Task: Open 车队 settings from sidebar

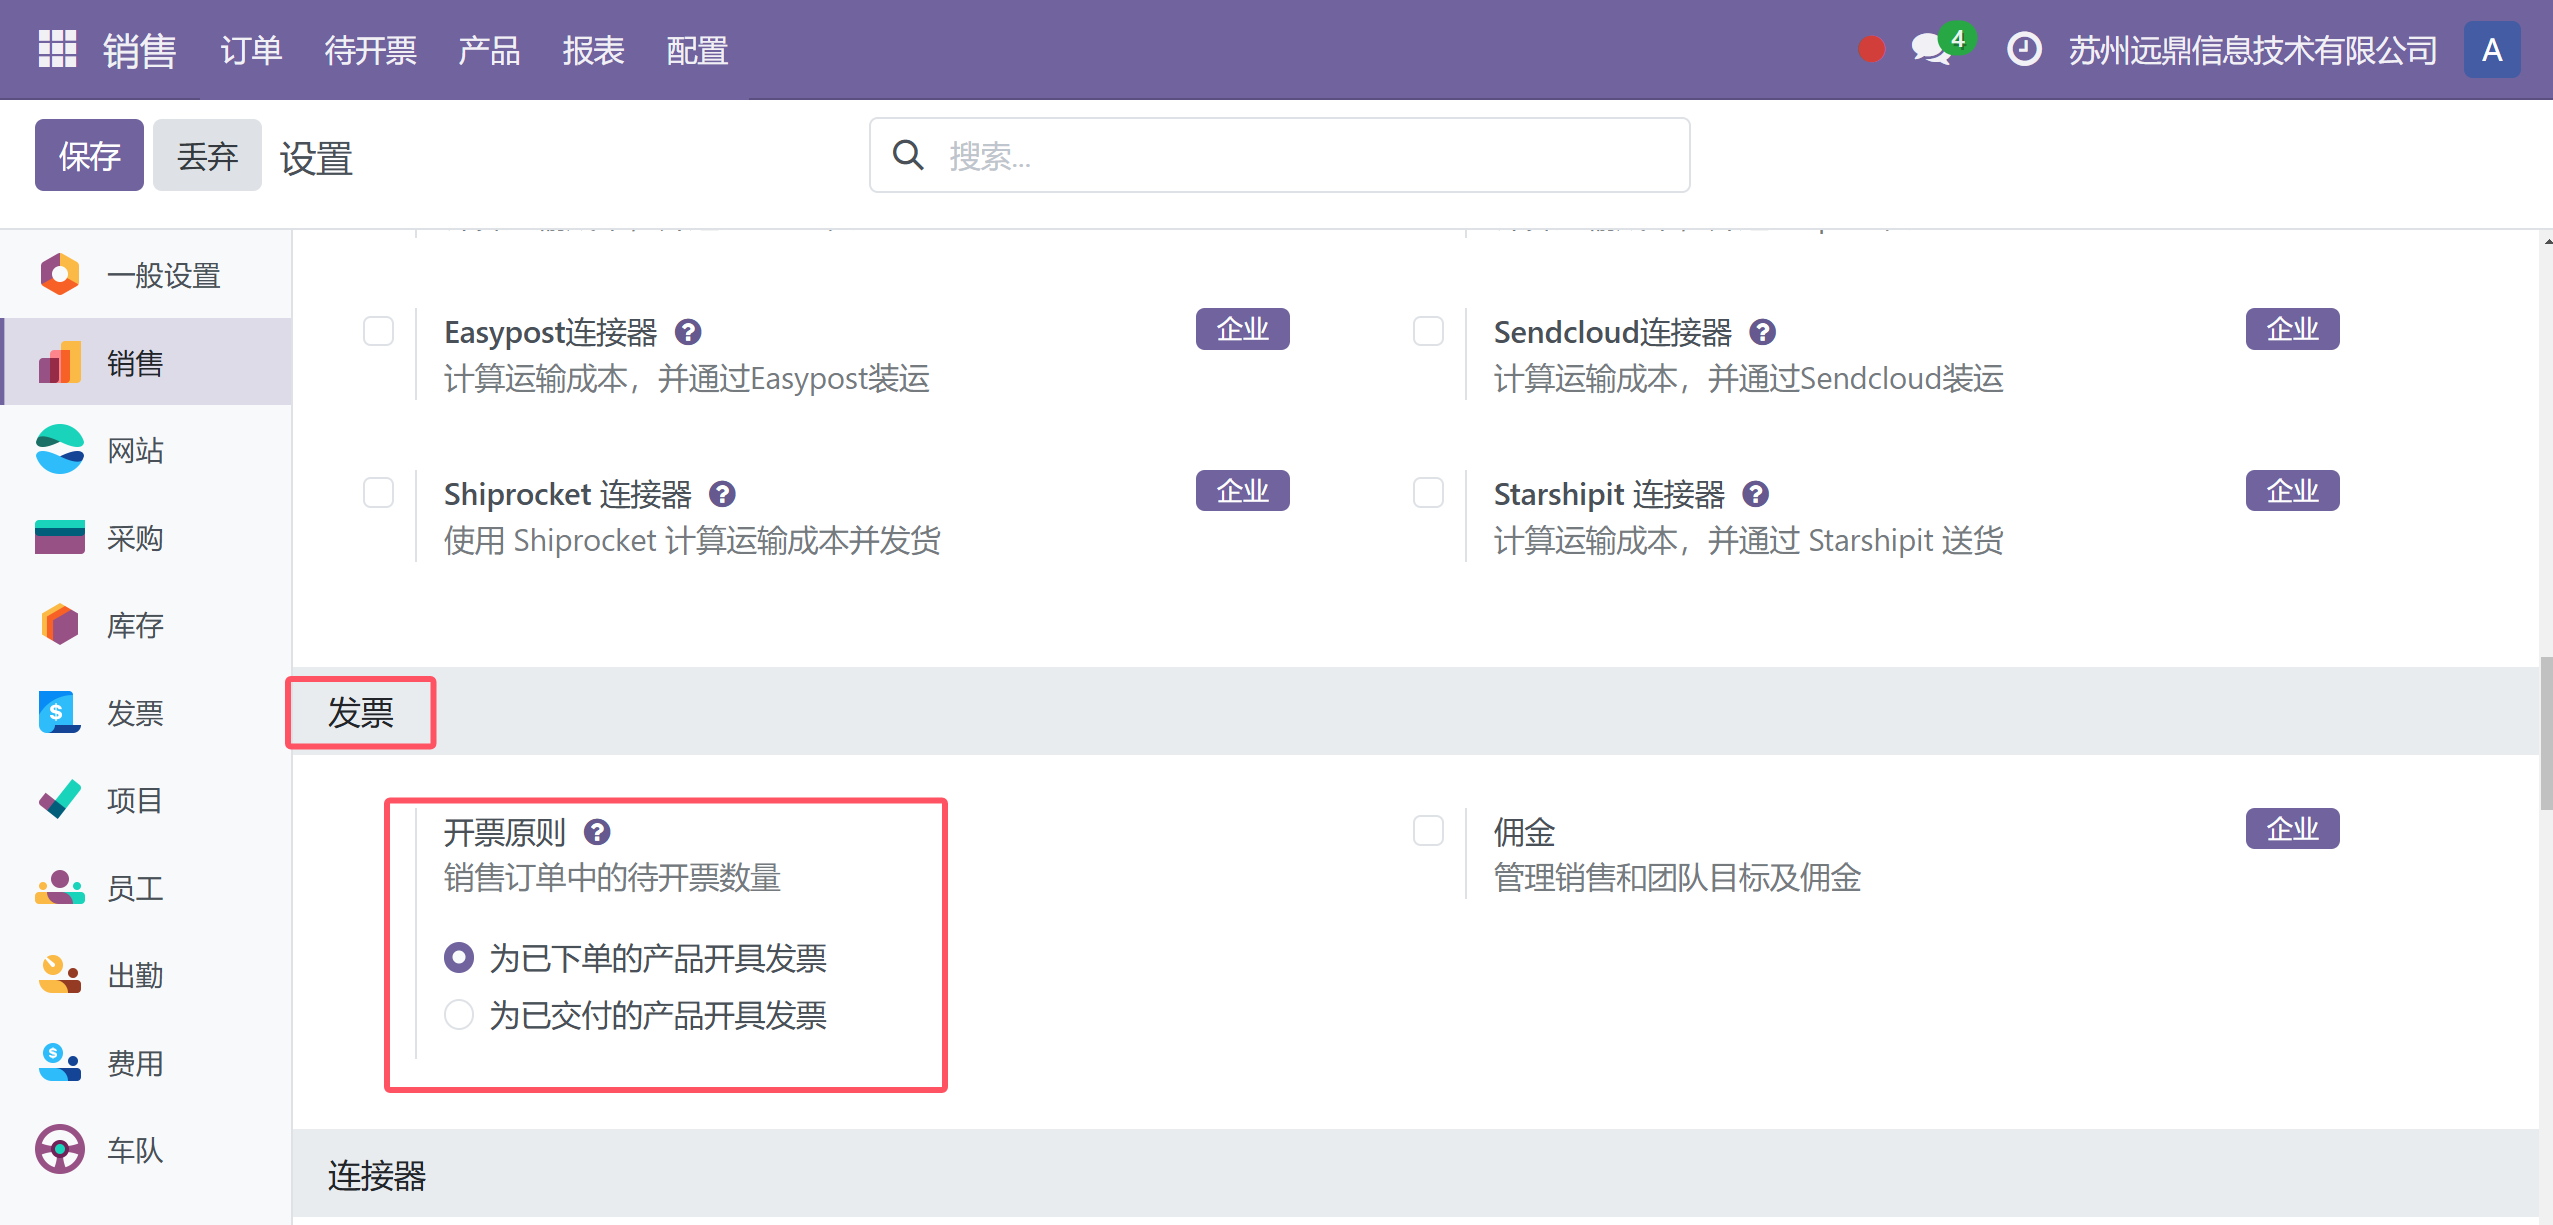Action: pyautogui.click(x=135, y=1150)
